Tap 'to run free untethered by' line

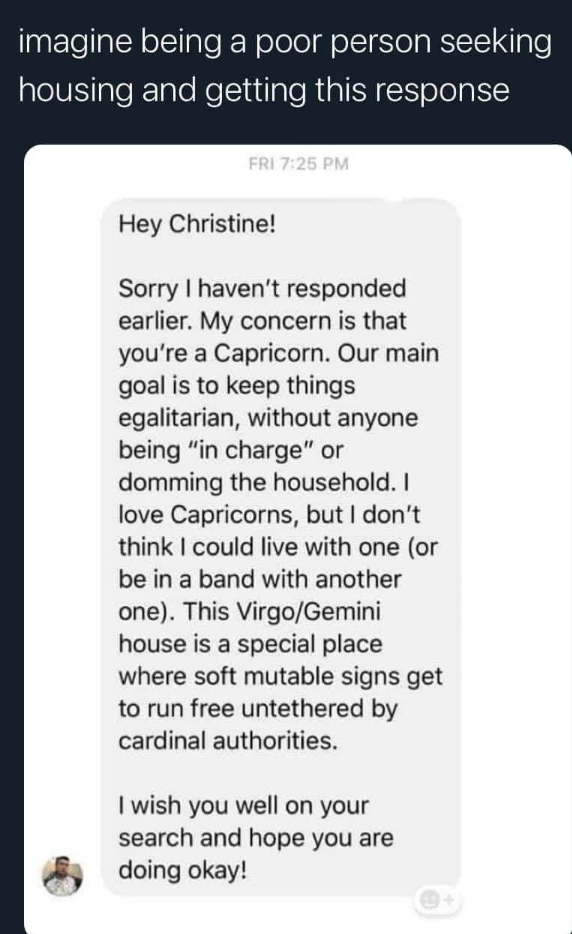257,709
